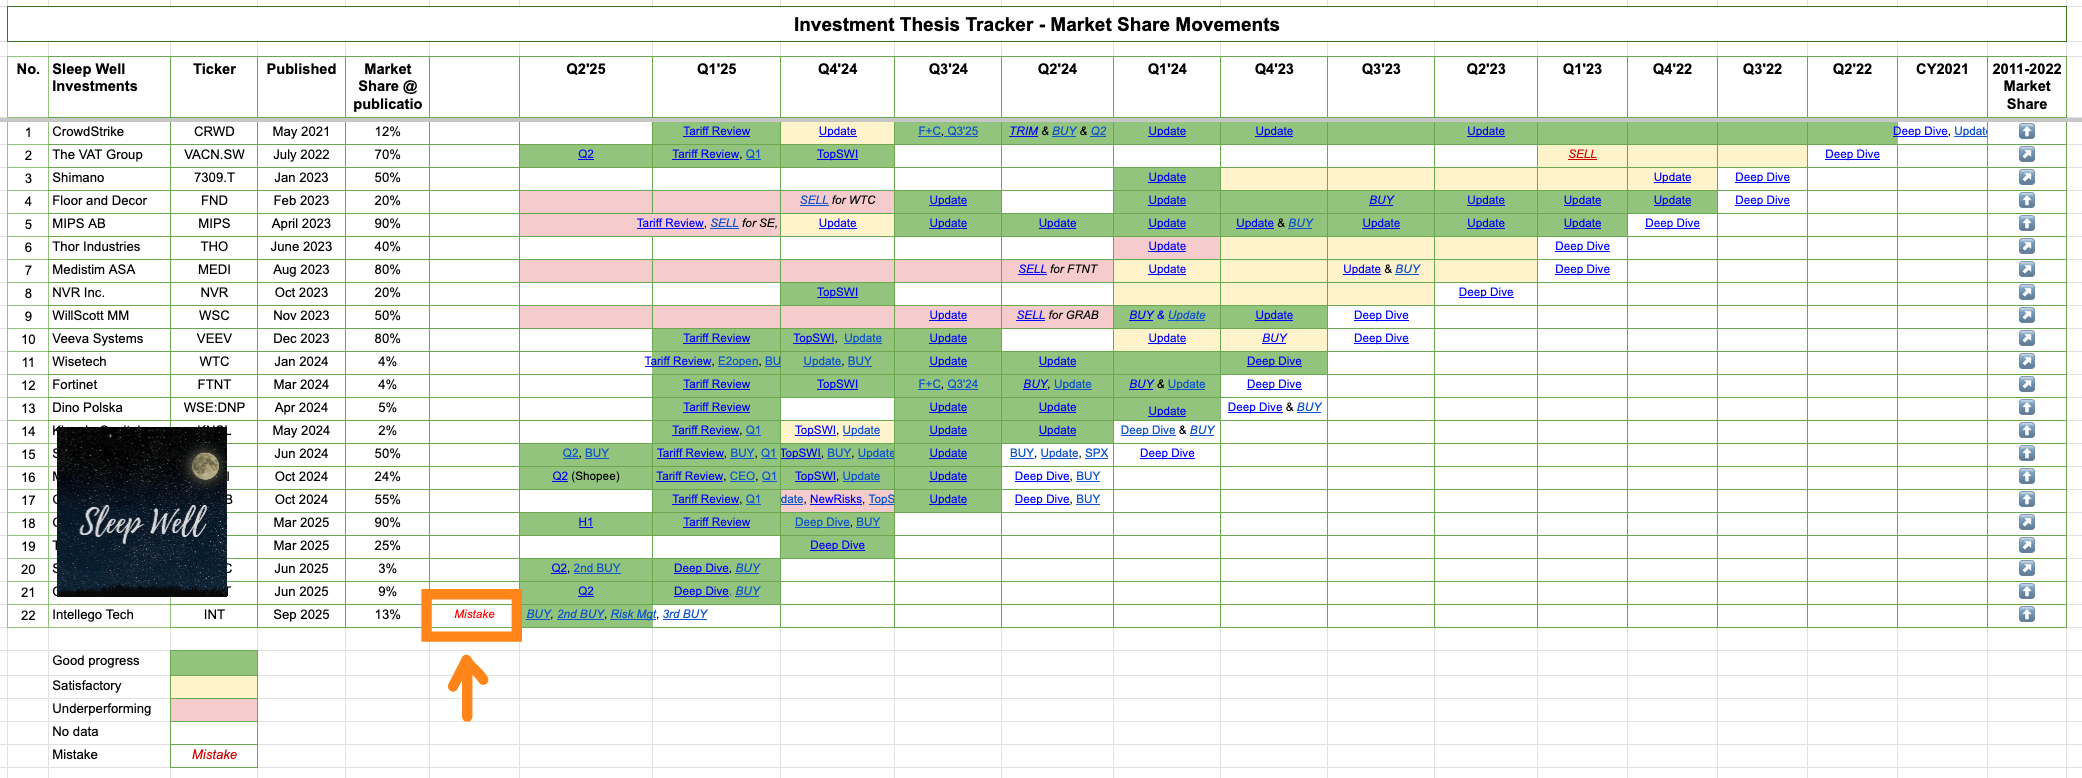Open the Q3'25 link in the CrowdStrike row
The width and height of the screenshot is (2082, 778).
pos(962,131)
